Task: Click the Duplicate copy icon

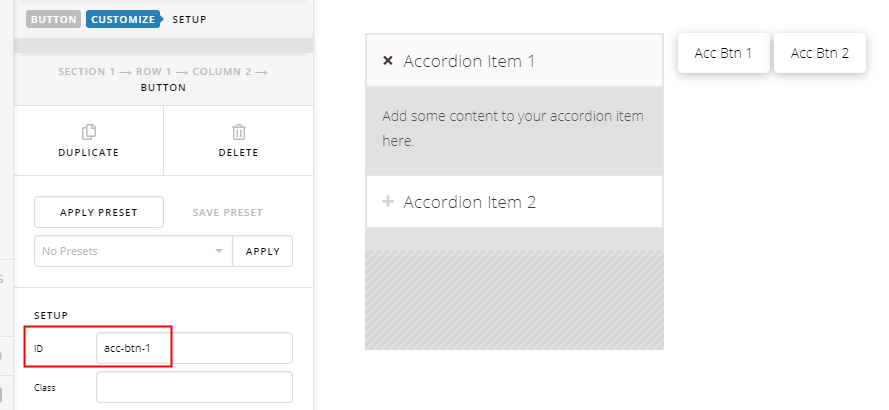Action: pos(88,132)
